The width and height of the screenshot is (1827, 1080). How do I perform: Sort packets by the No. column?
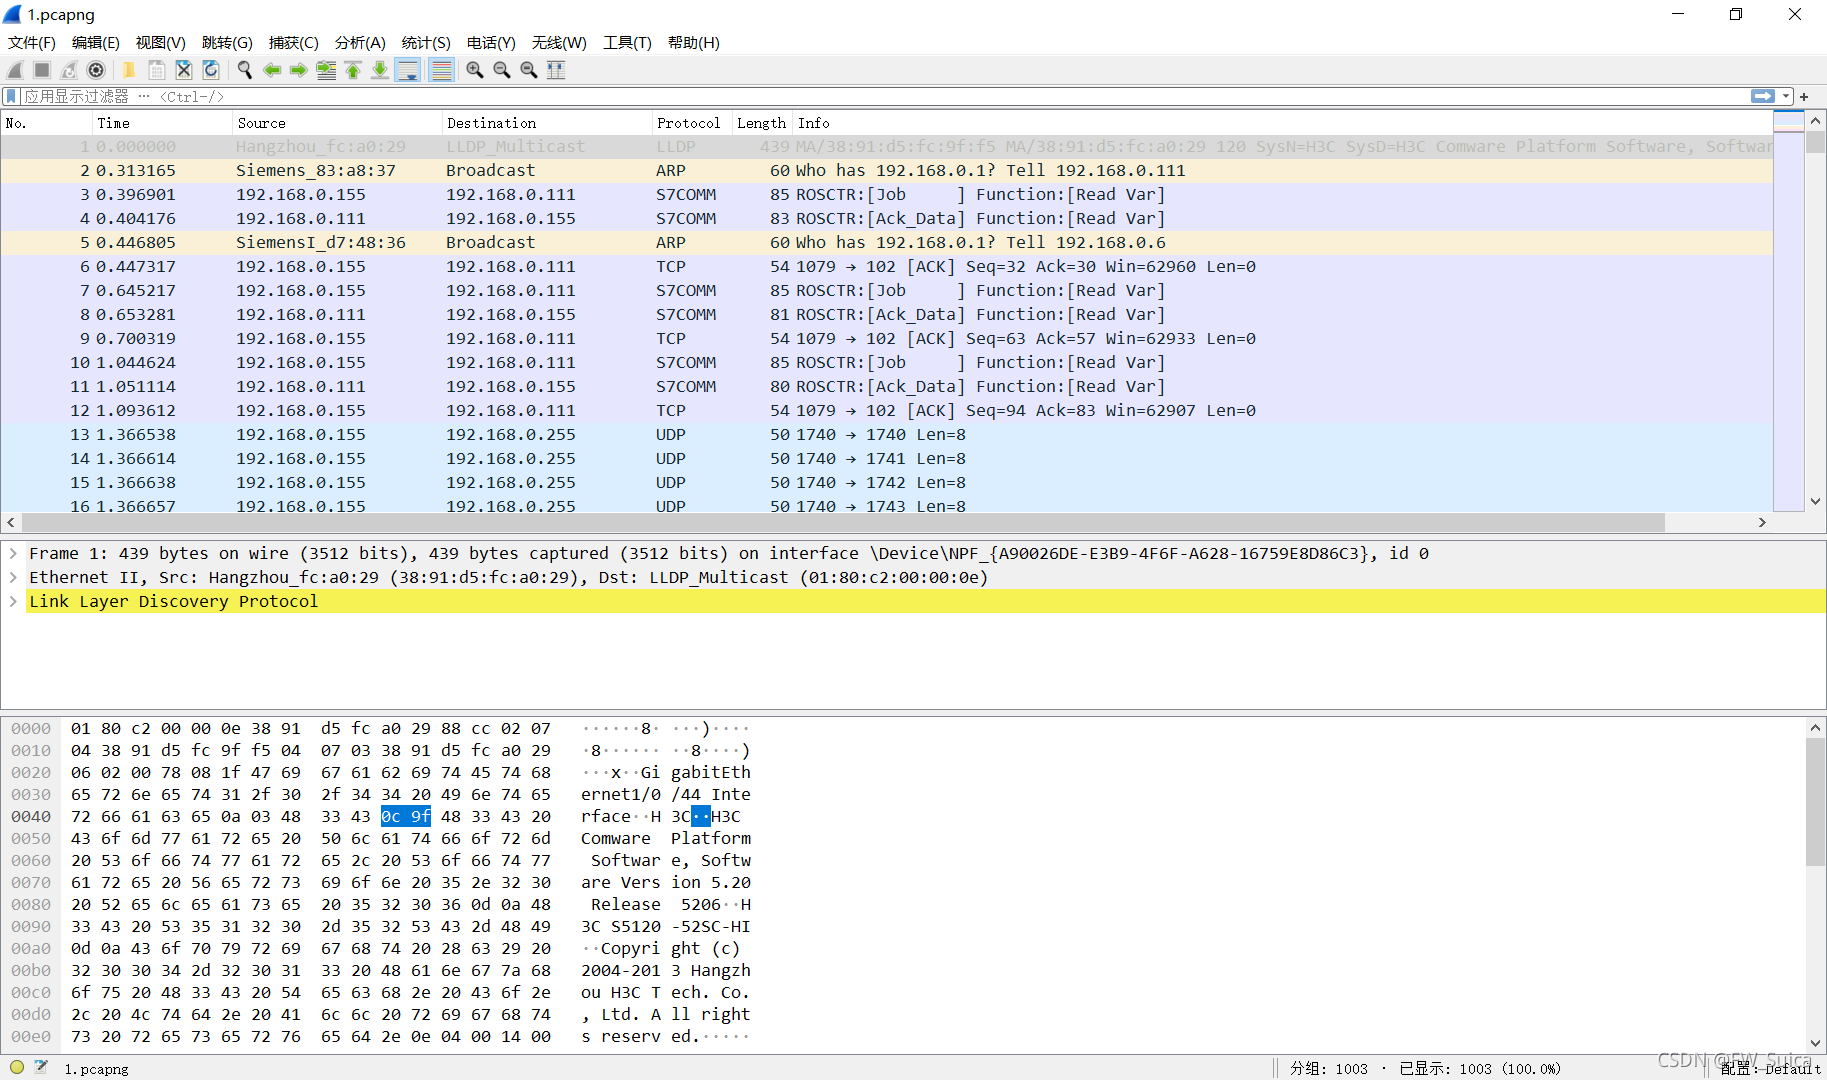click(x=46, y=123)
